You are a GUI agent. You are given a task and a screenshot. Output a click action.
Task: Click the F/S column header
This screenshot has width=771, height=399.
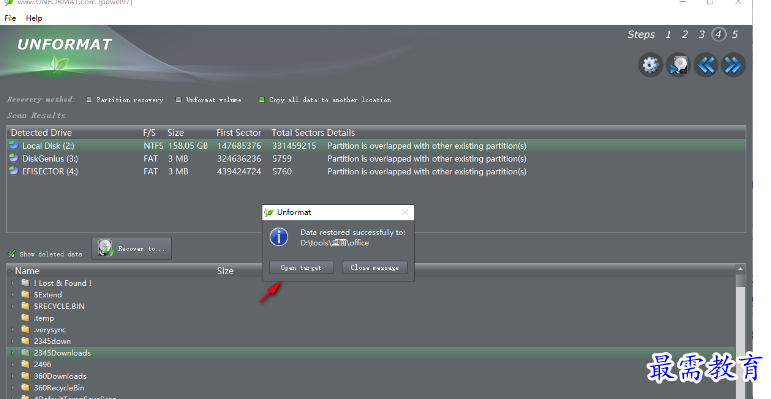click(149, 132)
